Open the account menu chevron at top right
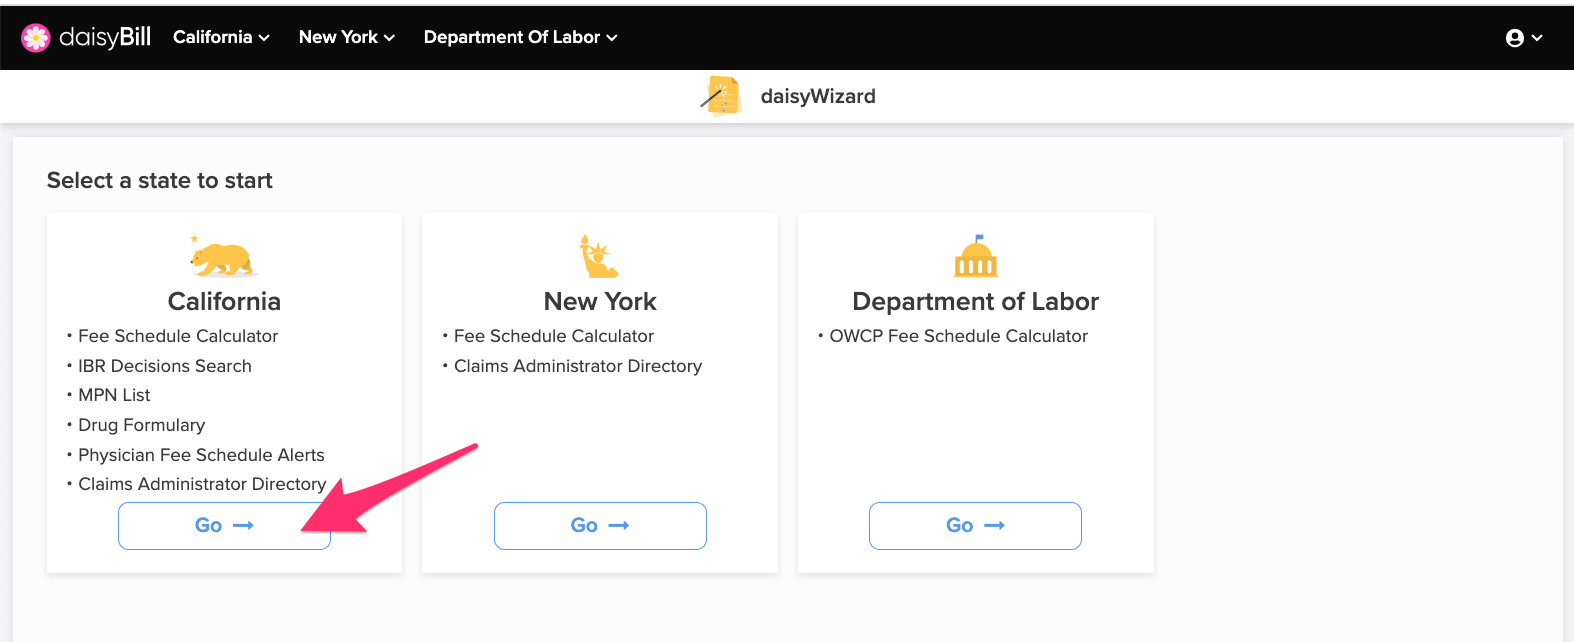 [x=1537, y=38]
